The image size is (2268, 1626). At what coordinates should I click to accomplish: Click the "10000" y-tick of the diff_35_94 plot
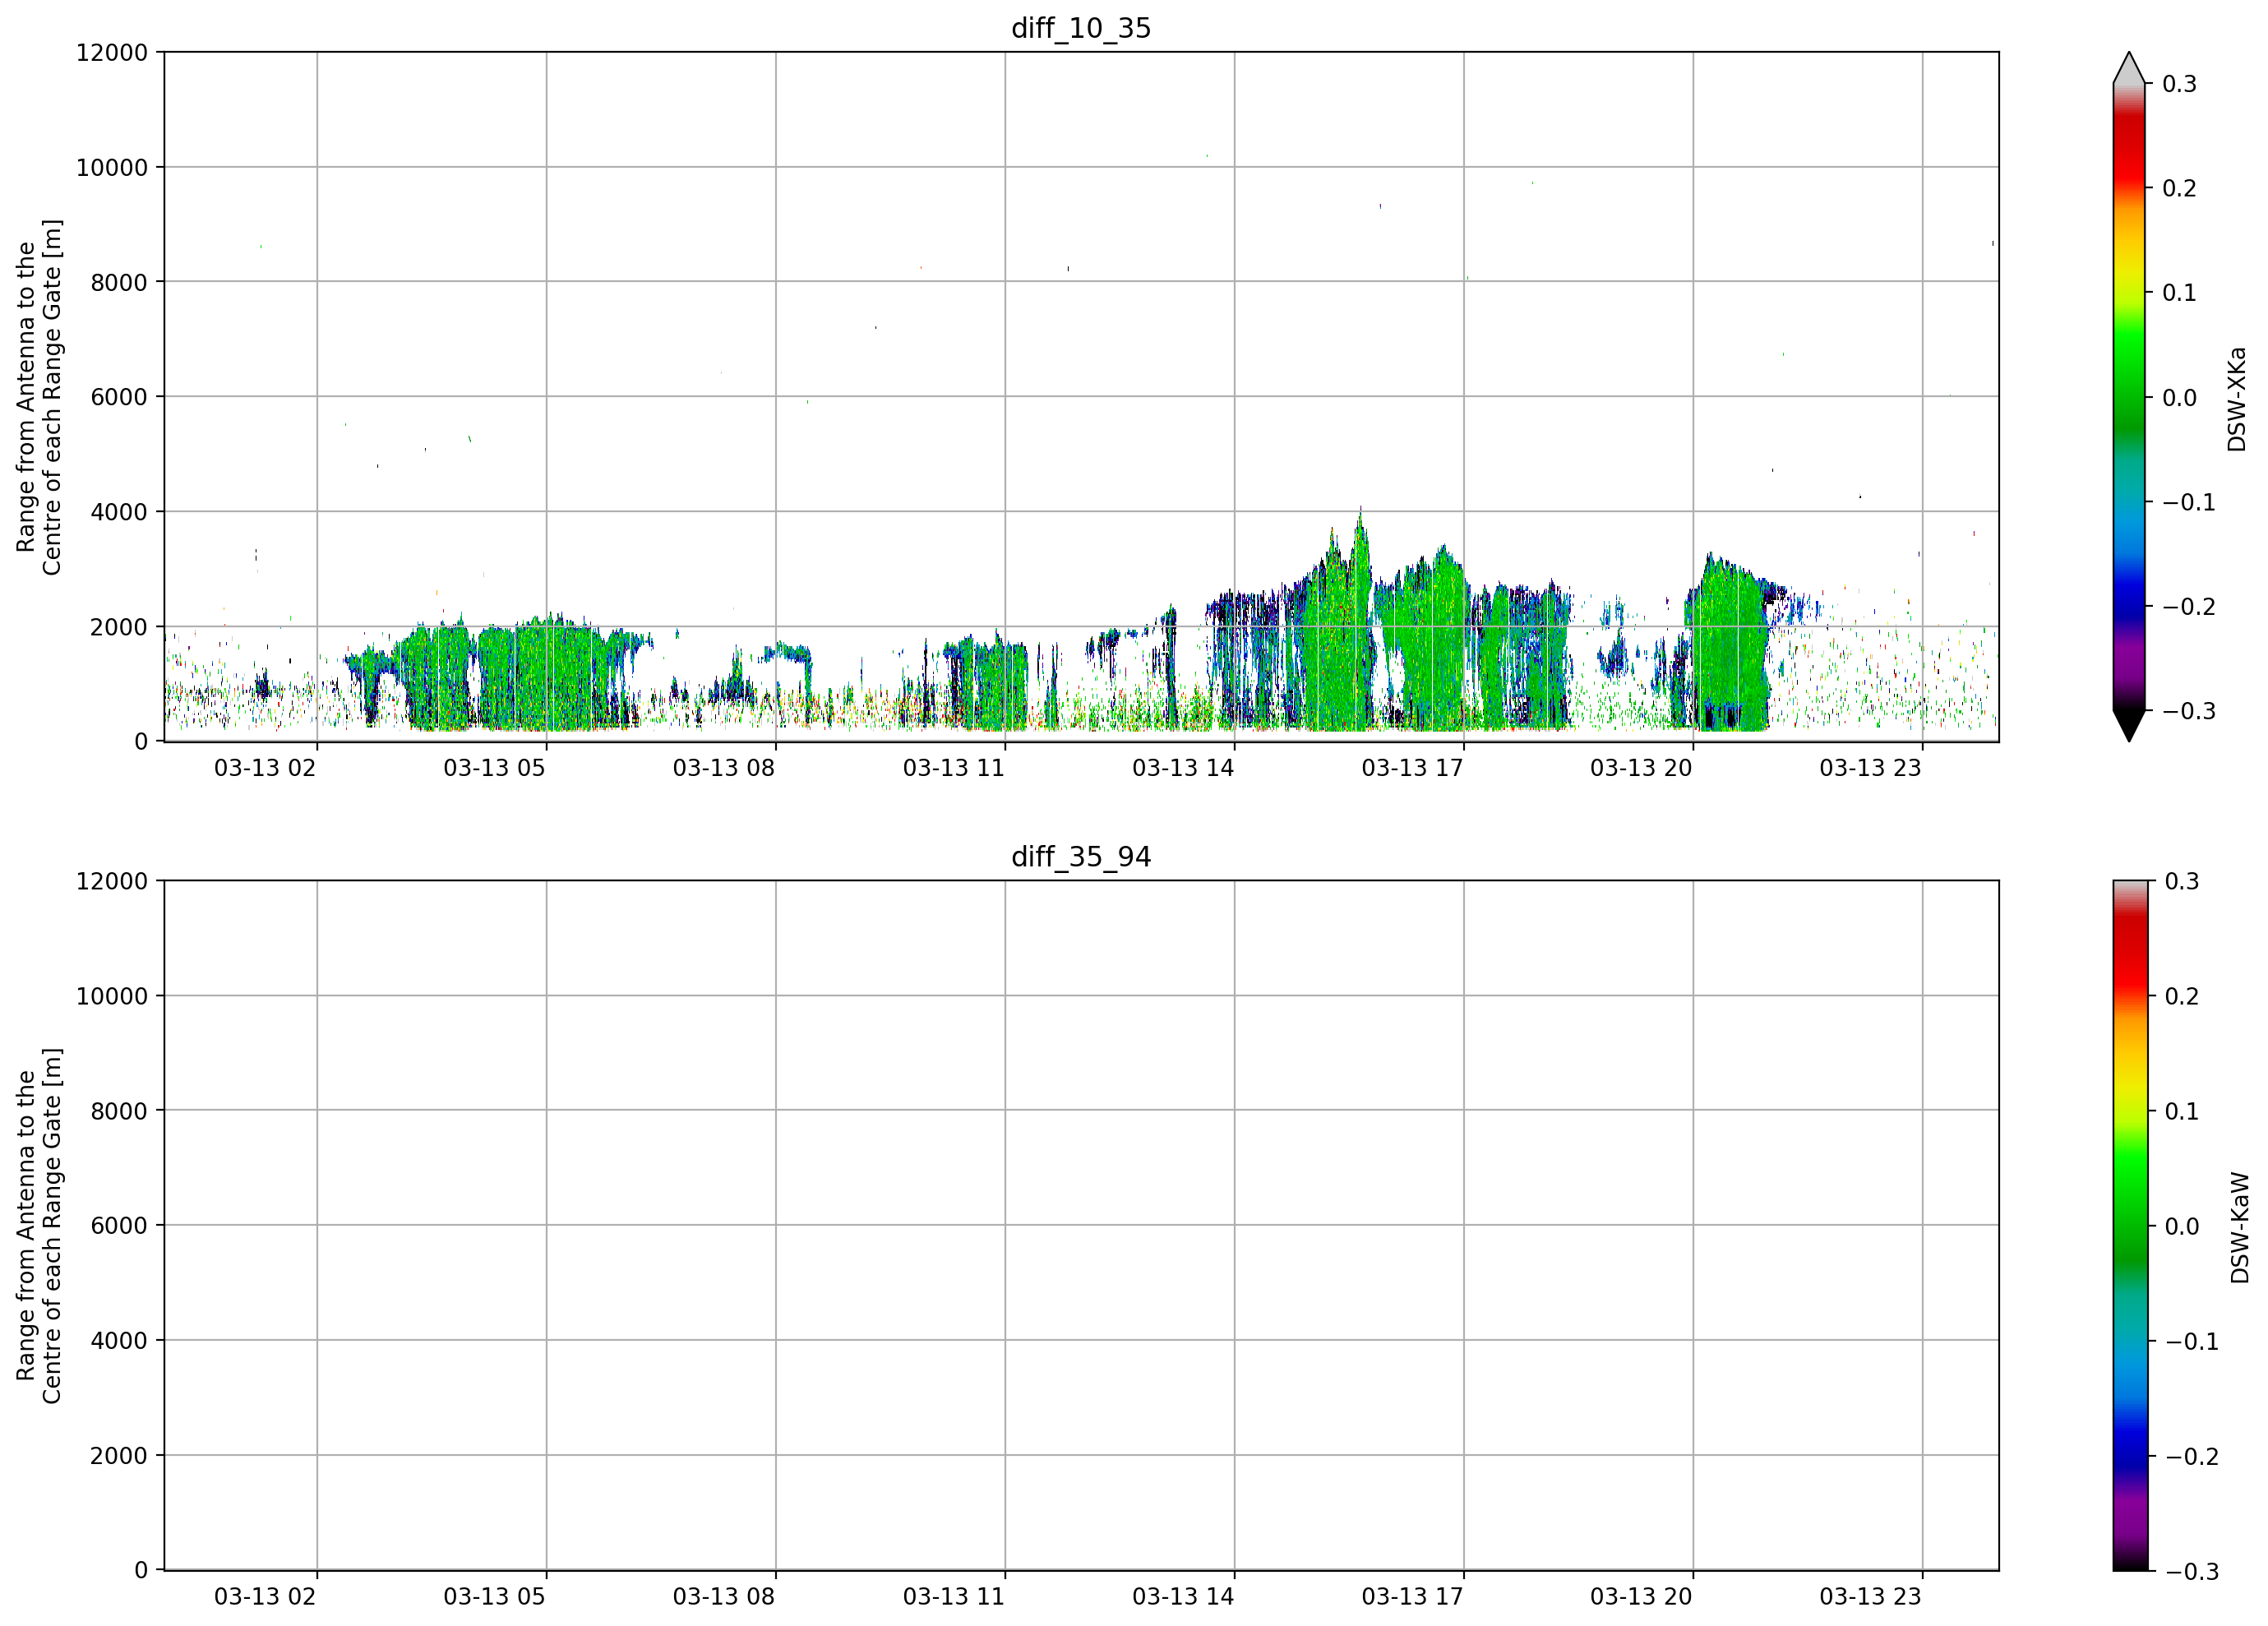(x=112, y=996)
